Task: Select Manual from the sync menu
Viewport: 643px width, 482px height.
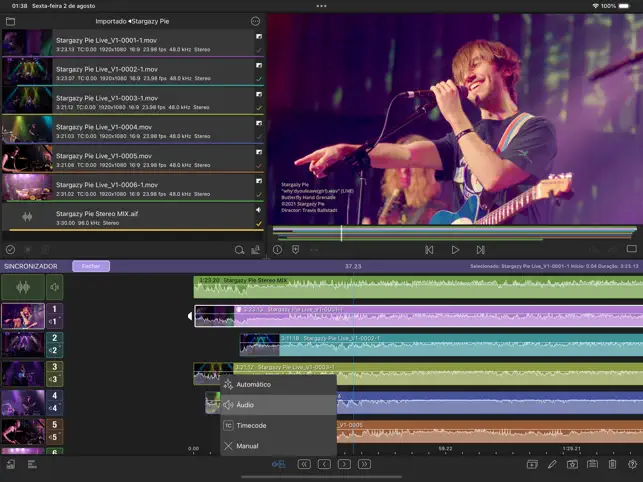Action: [x=247, y=446]
